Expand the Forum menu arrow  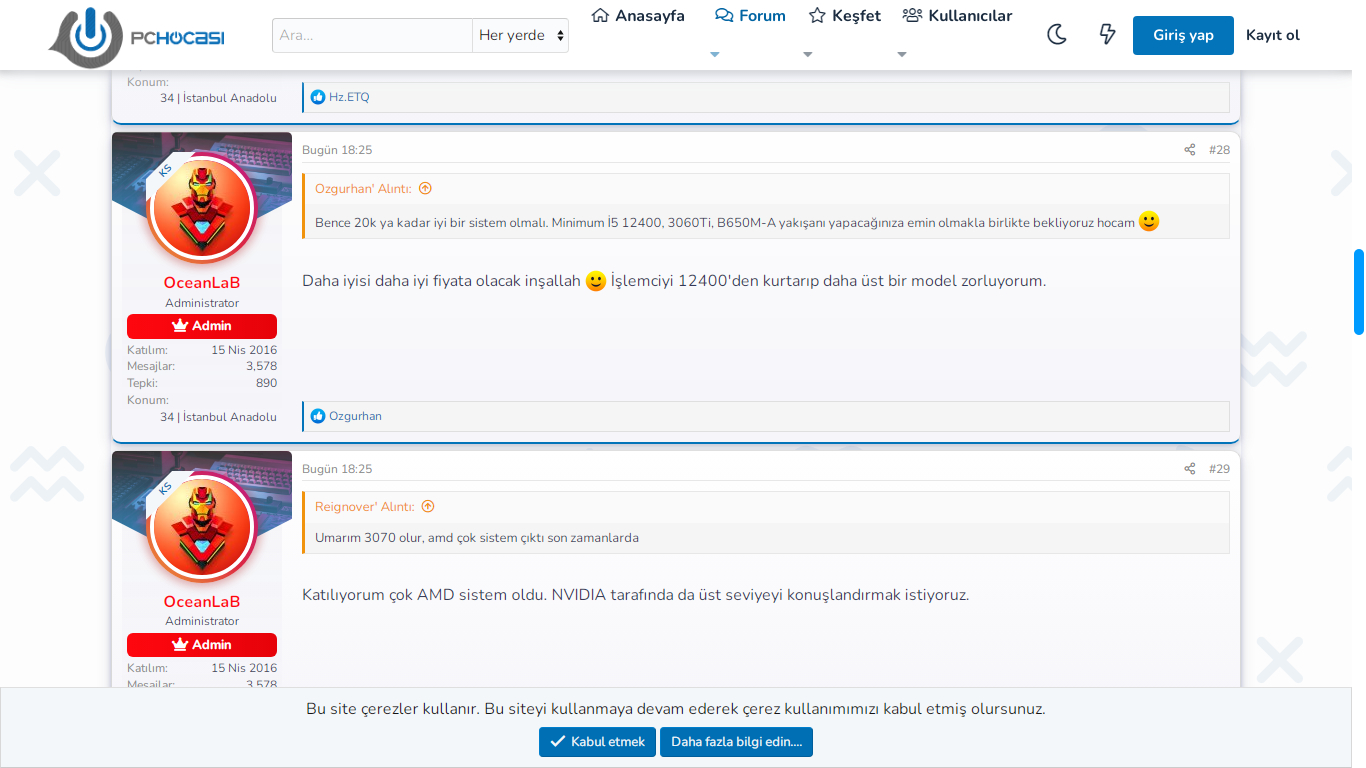pyautogui.click(x=714, y=55)
